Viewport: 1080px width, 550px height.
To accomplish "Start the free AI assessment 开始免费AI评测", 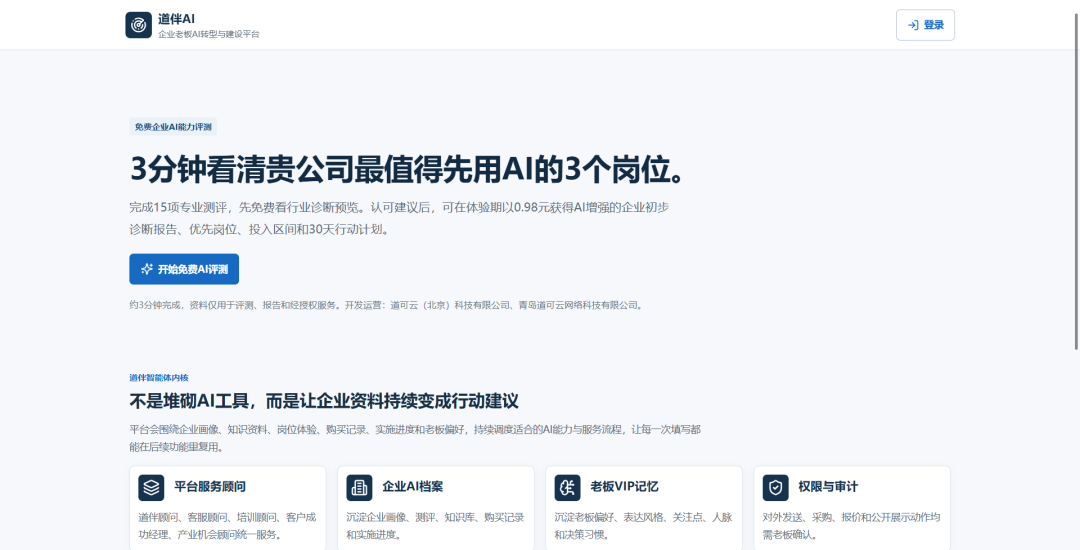I will [184, 269].
